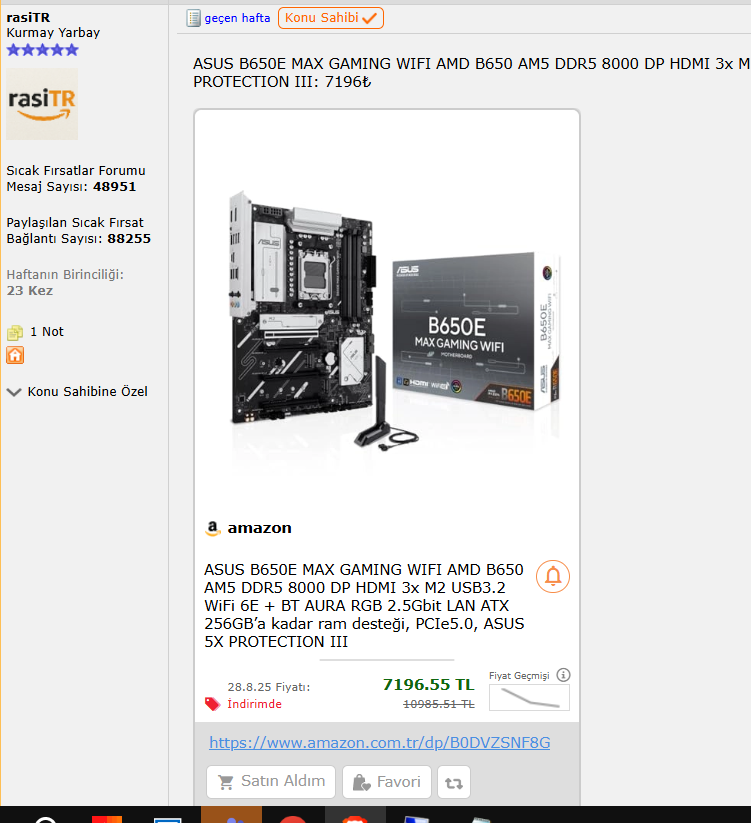Open the post document icon beside geçen hafta
Viewport: 751px width, 823px height.
tap(194, 18)
